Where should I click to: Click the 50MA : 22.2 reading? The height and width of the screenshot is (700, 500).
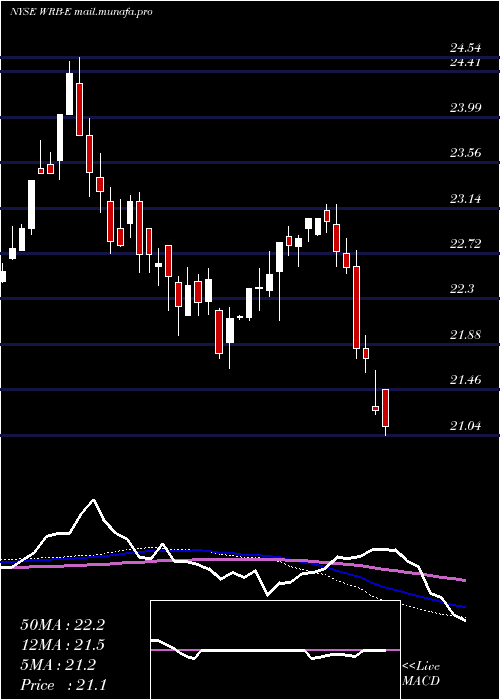[x=62, y=625]
